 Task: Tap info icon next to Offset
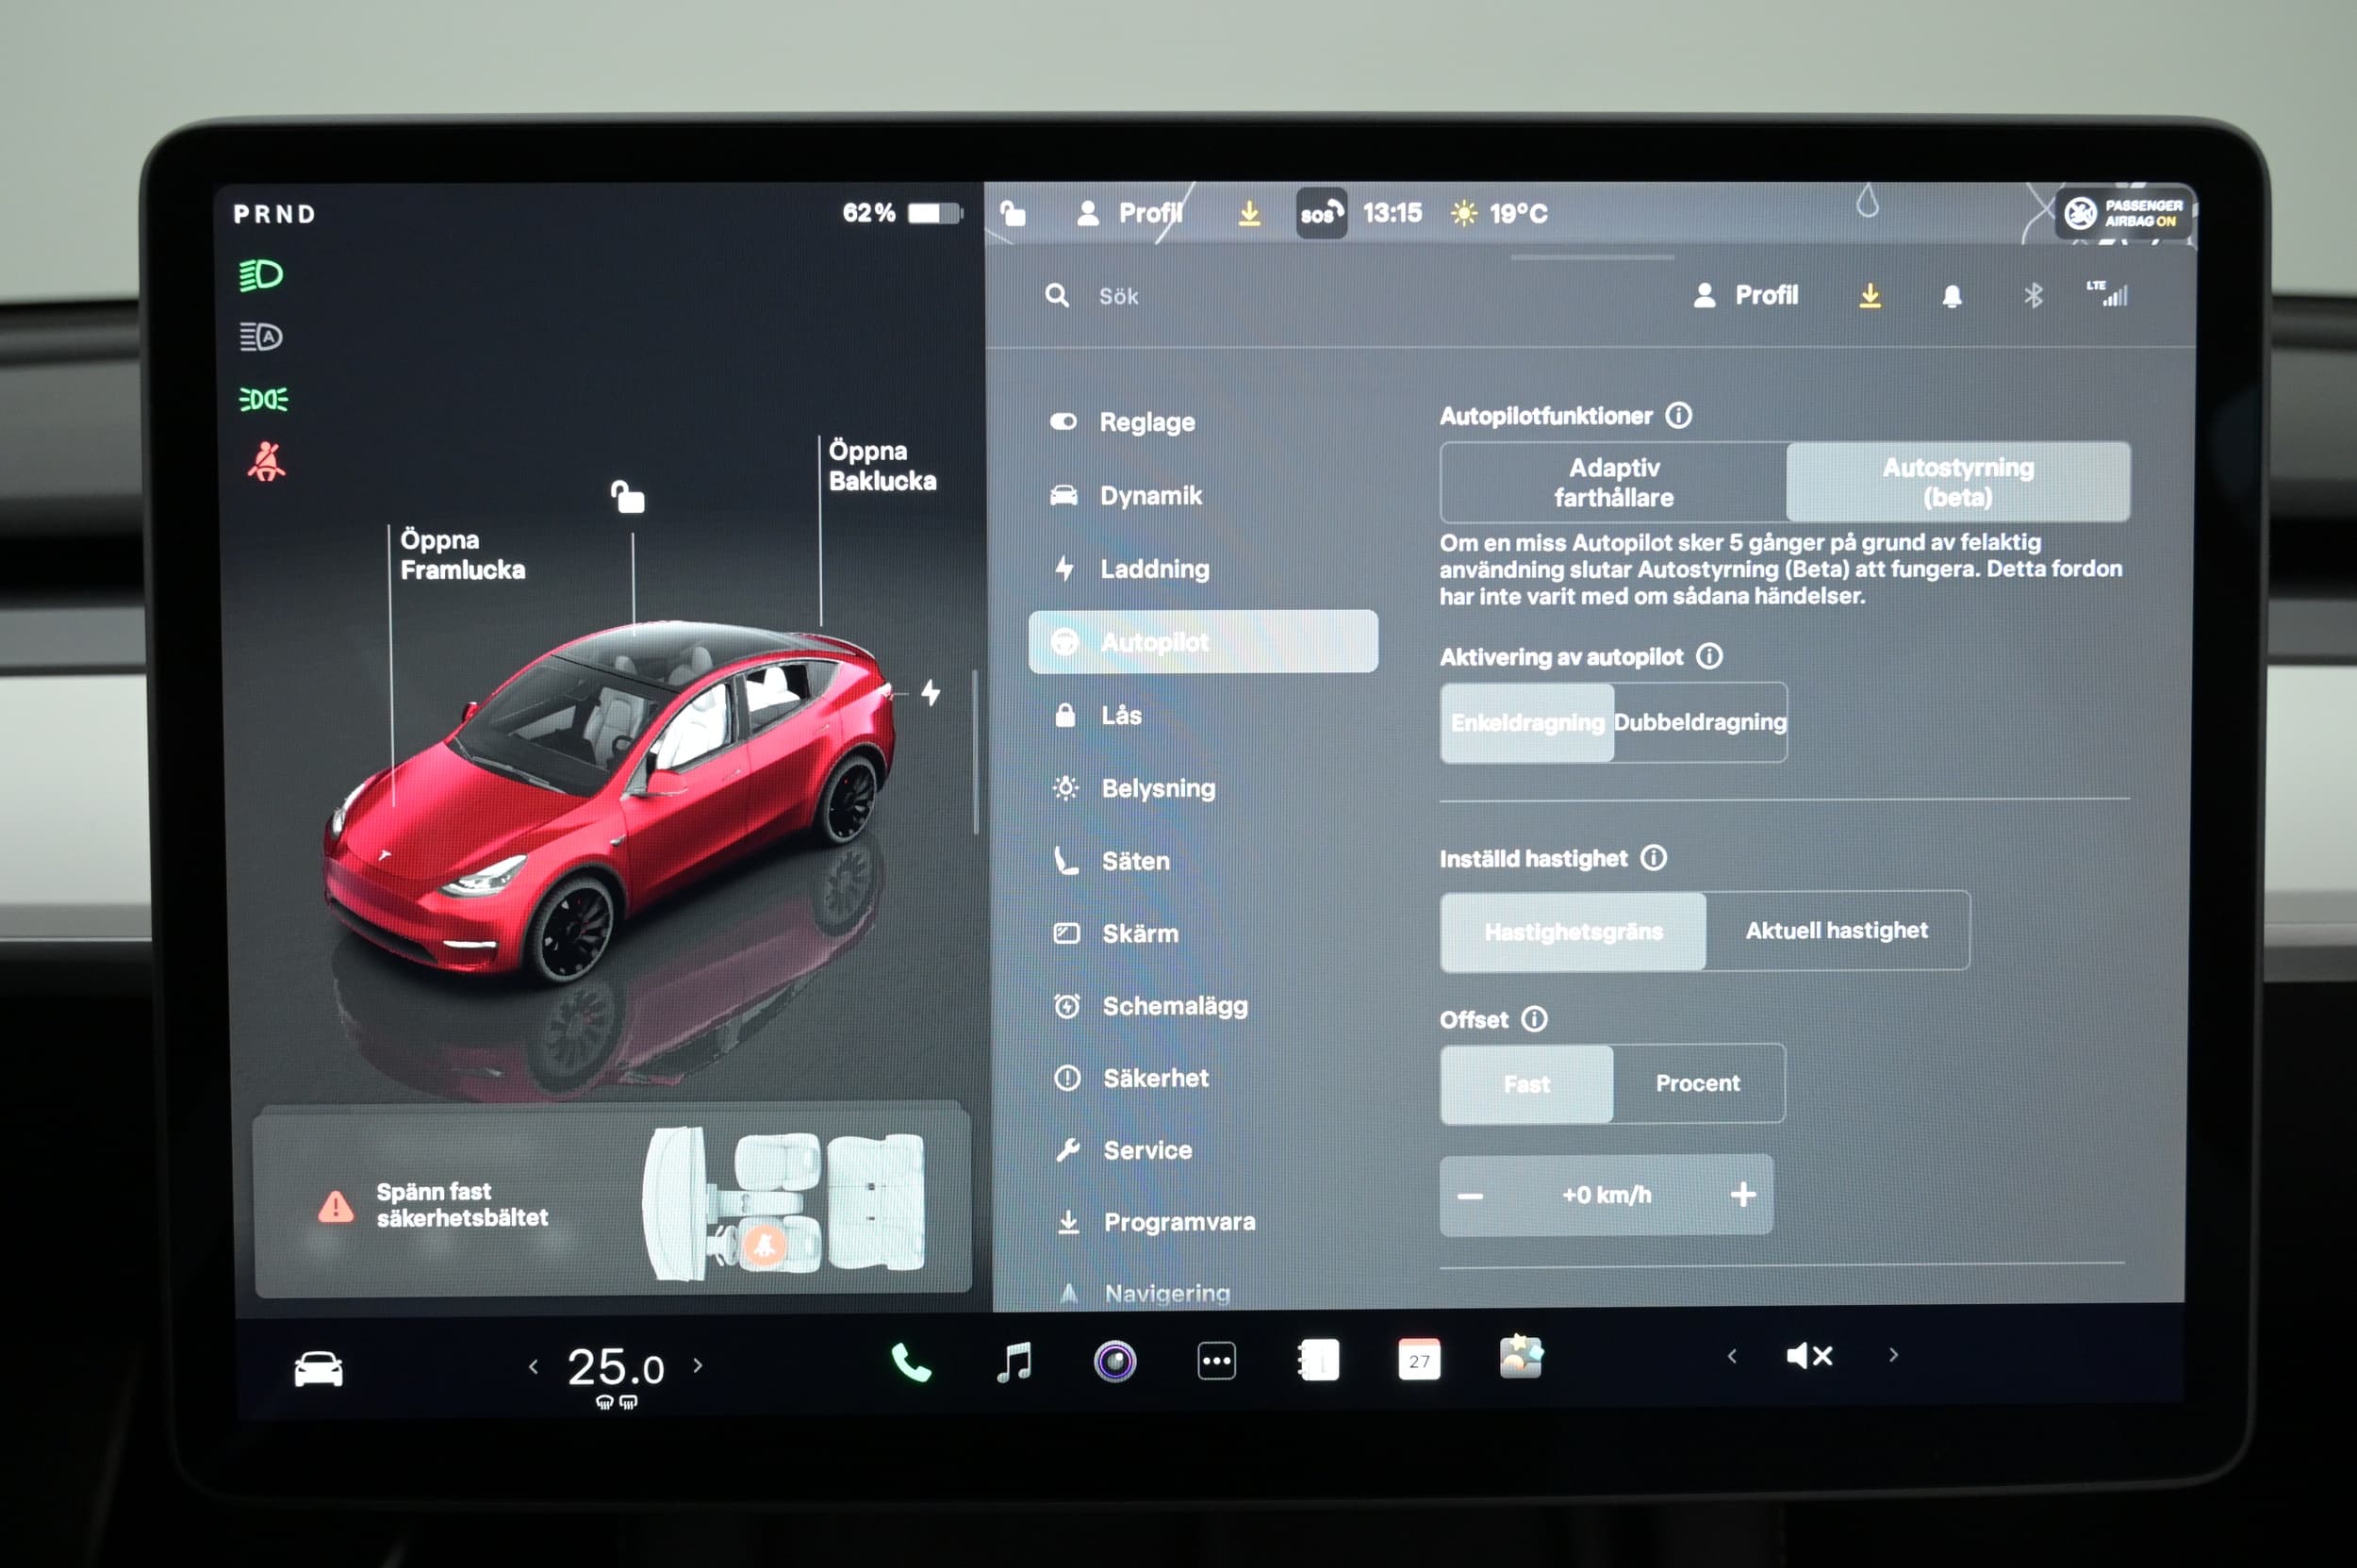[x=1534, y=1018]
